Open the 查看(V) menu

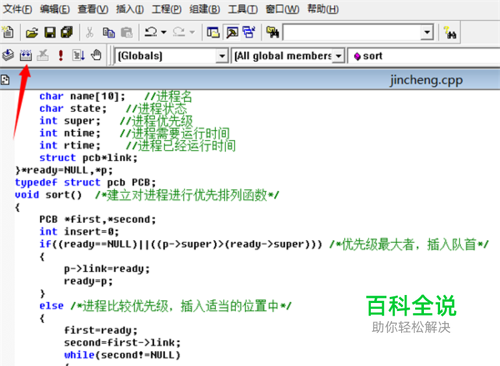[x=93, y=9]
